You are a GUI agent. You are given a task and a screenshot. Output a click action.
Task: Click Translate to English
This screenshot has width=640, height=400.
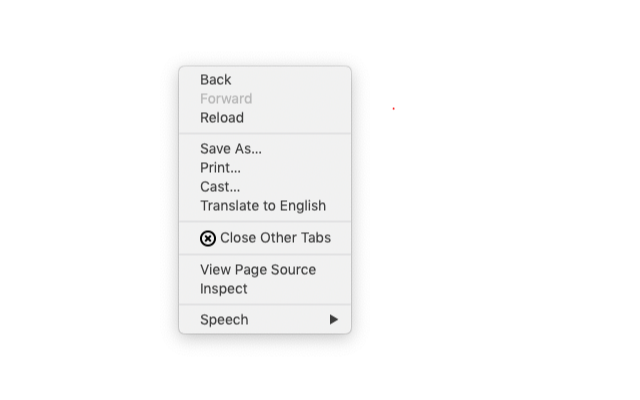(x=265, y=206)
